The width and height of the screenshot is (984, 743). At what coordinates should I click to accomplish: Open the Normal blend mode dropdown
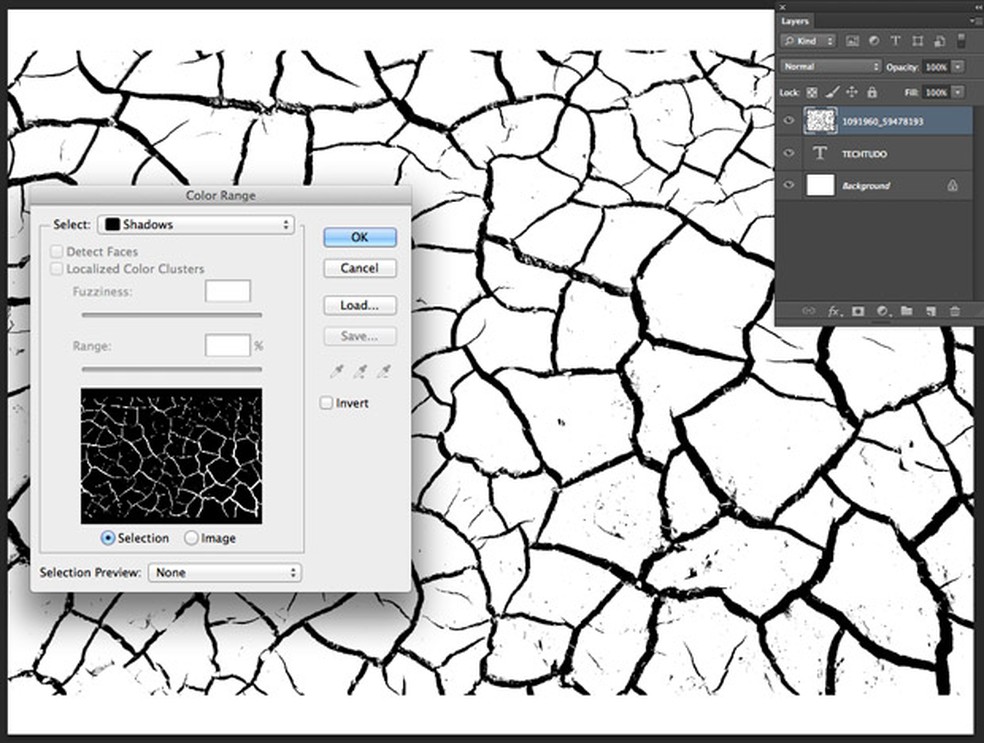[830, 66]
